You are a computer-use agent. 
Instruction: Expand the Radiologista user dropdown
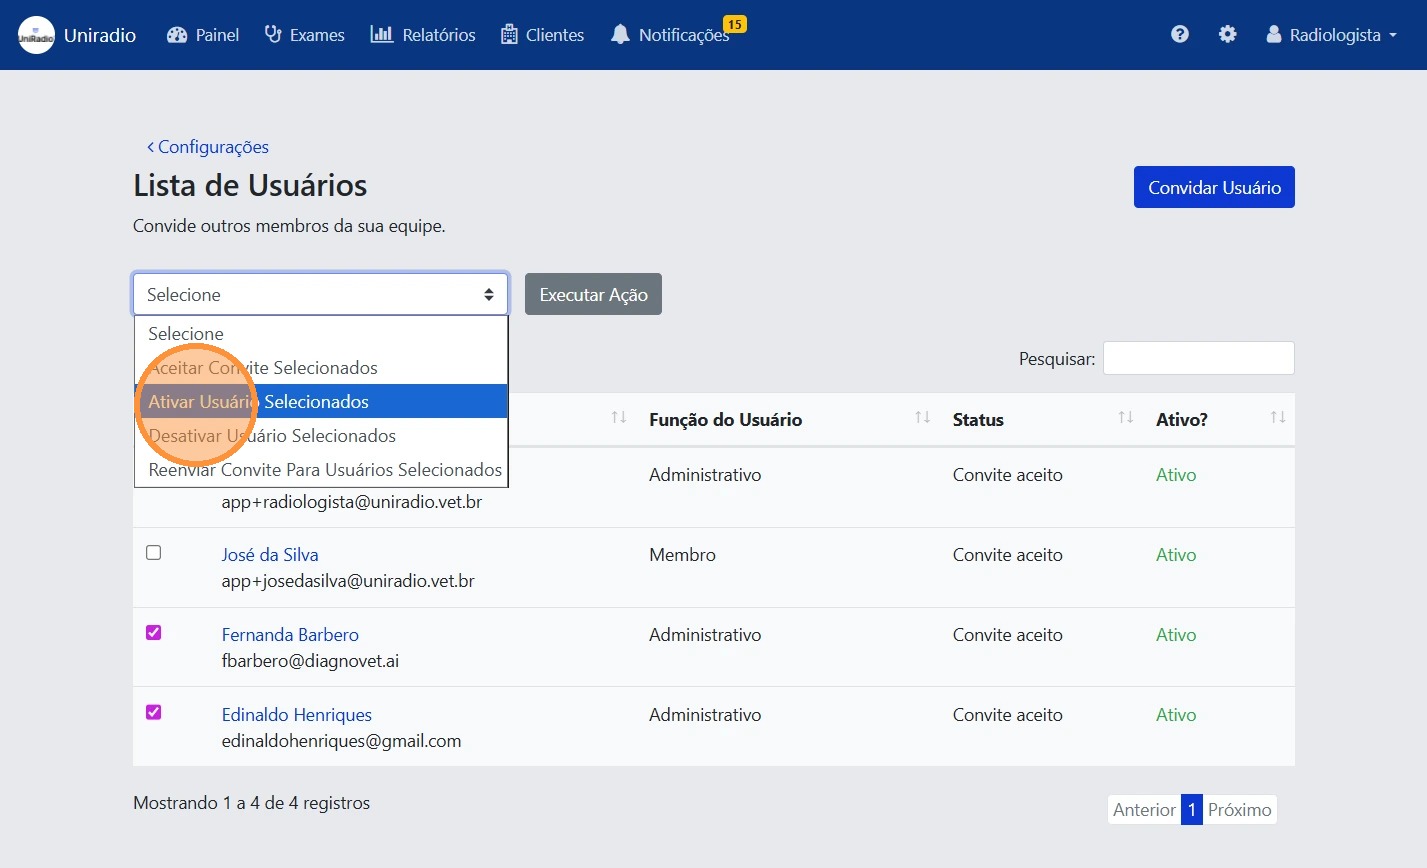tap(1332, 35)
